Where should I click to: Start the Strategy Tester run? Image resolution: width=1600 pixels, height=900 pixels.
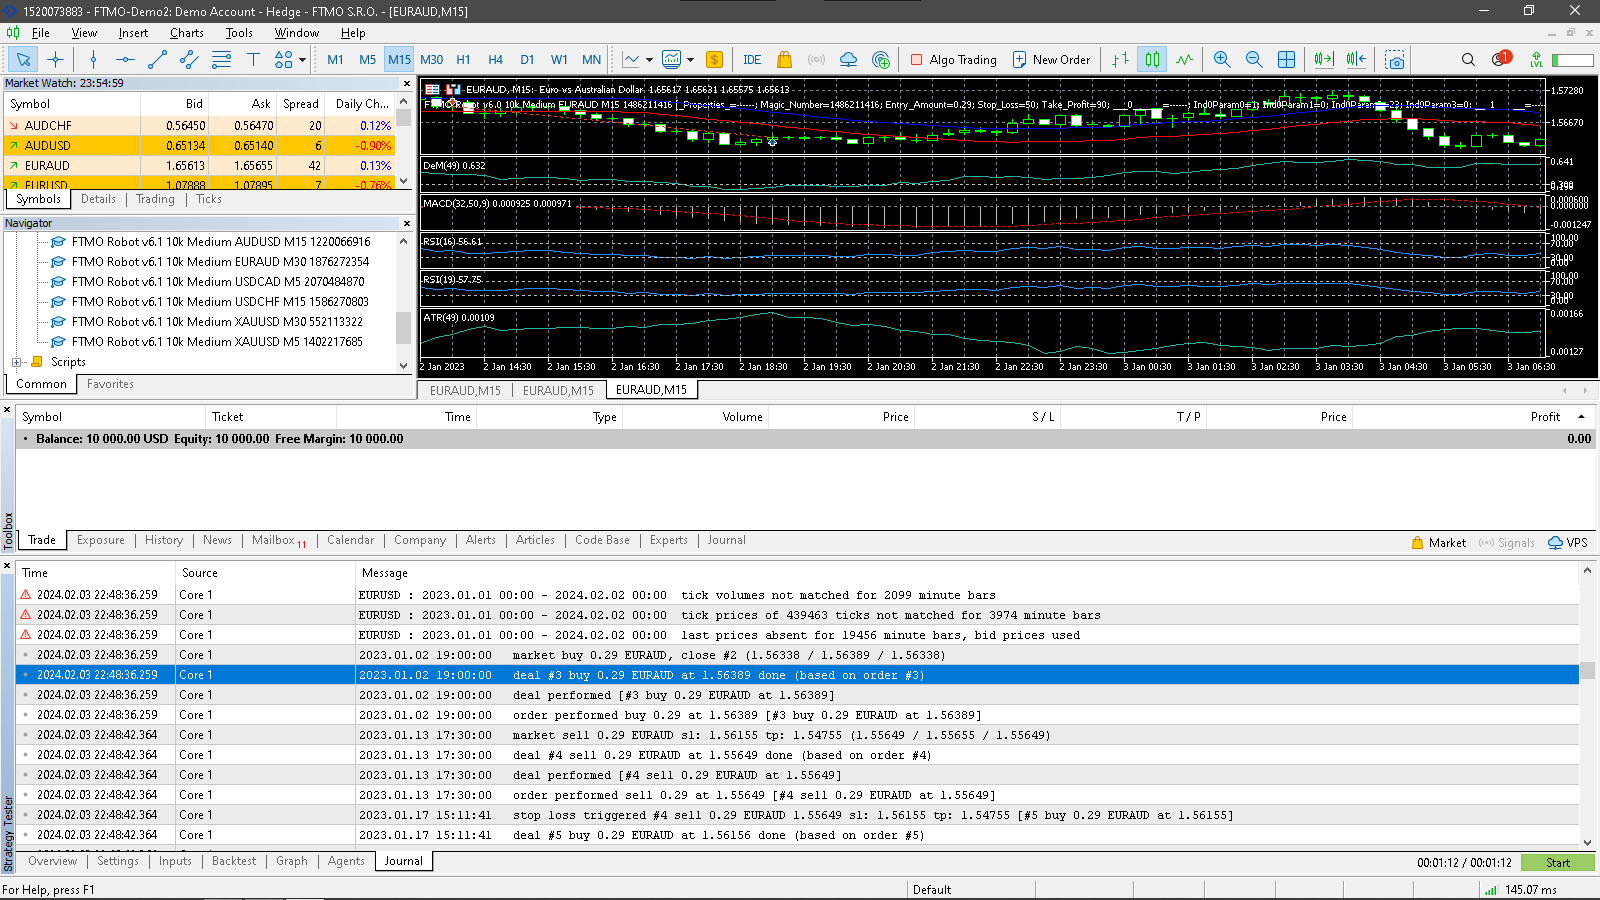(x=1557, y=862)
